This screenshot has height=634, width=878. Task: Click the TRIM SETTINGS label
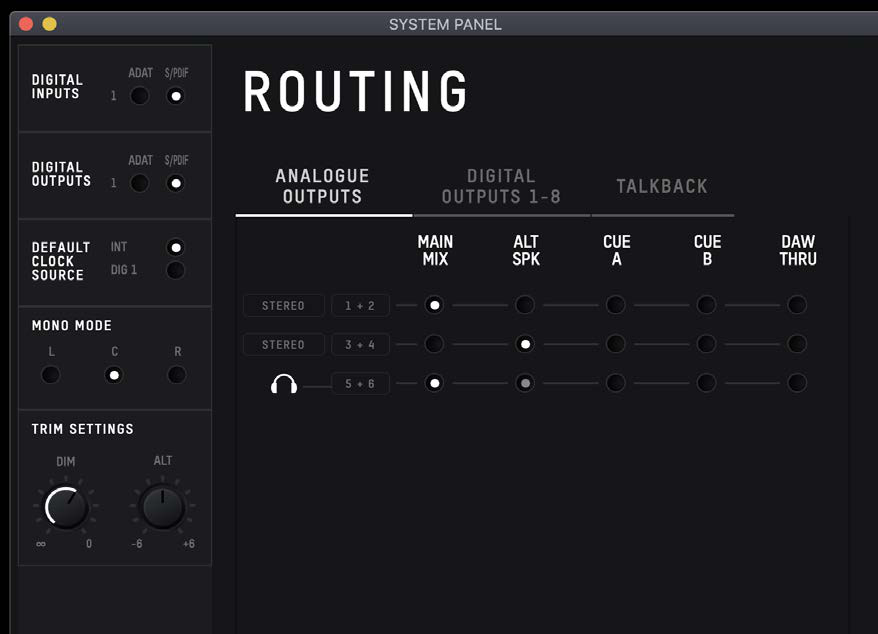click(83, 429)
